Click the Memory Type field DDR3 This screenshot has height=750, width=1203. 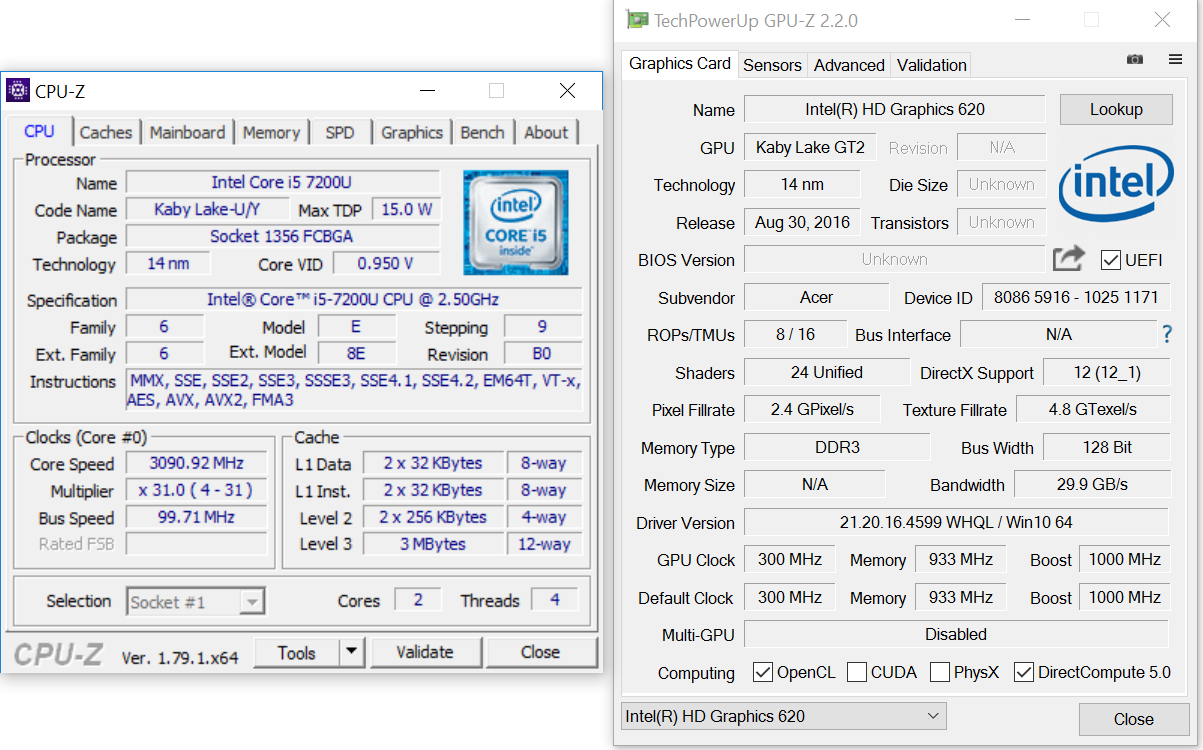click(837, 447)
